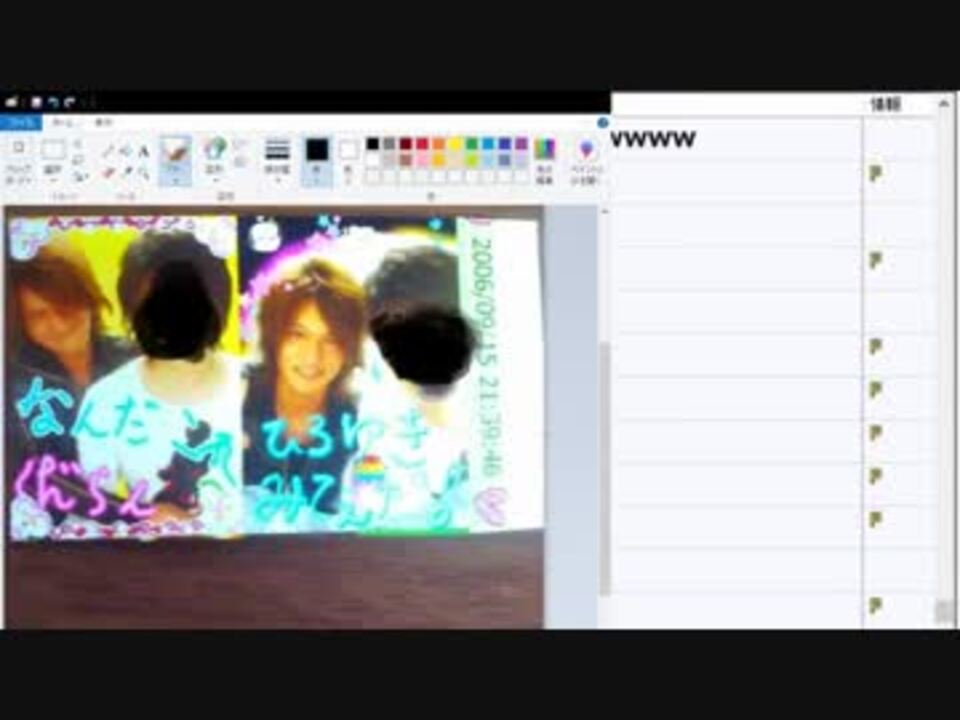This screenshot has width=960, height=720.
Task: Select the Color picker eyedropper tool
Action: pos(126,173)
